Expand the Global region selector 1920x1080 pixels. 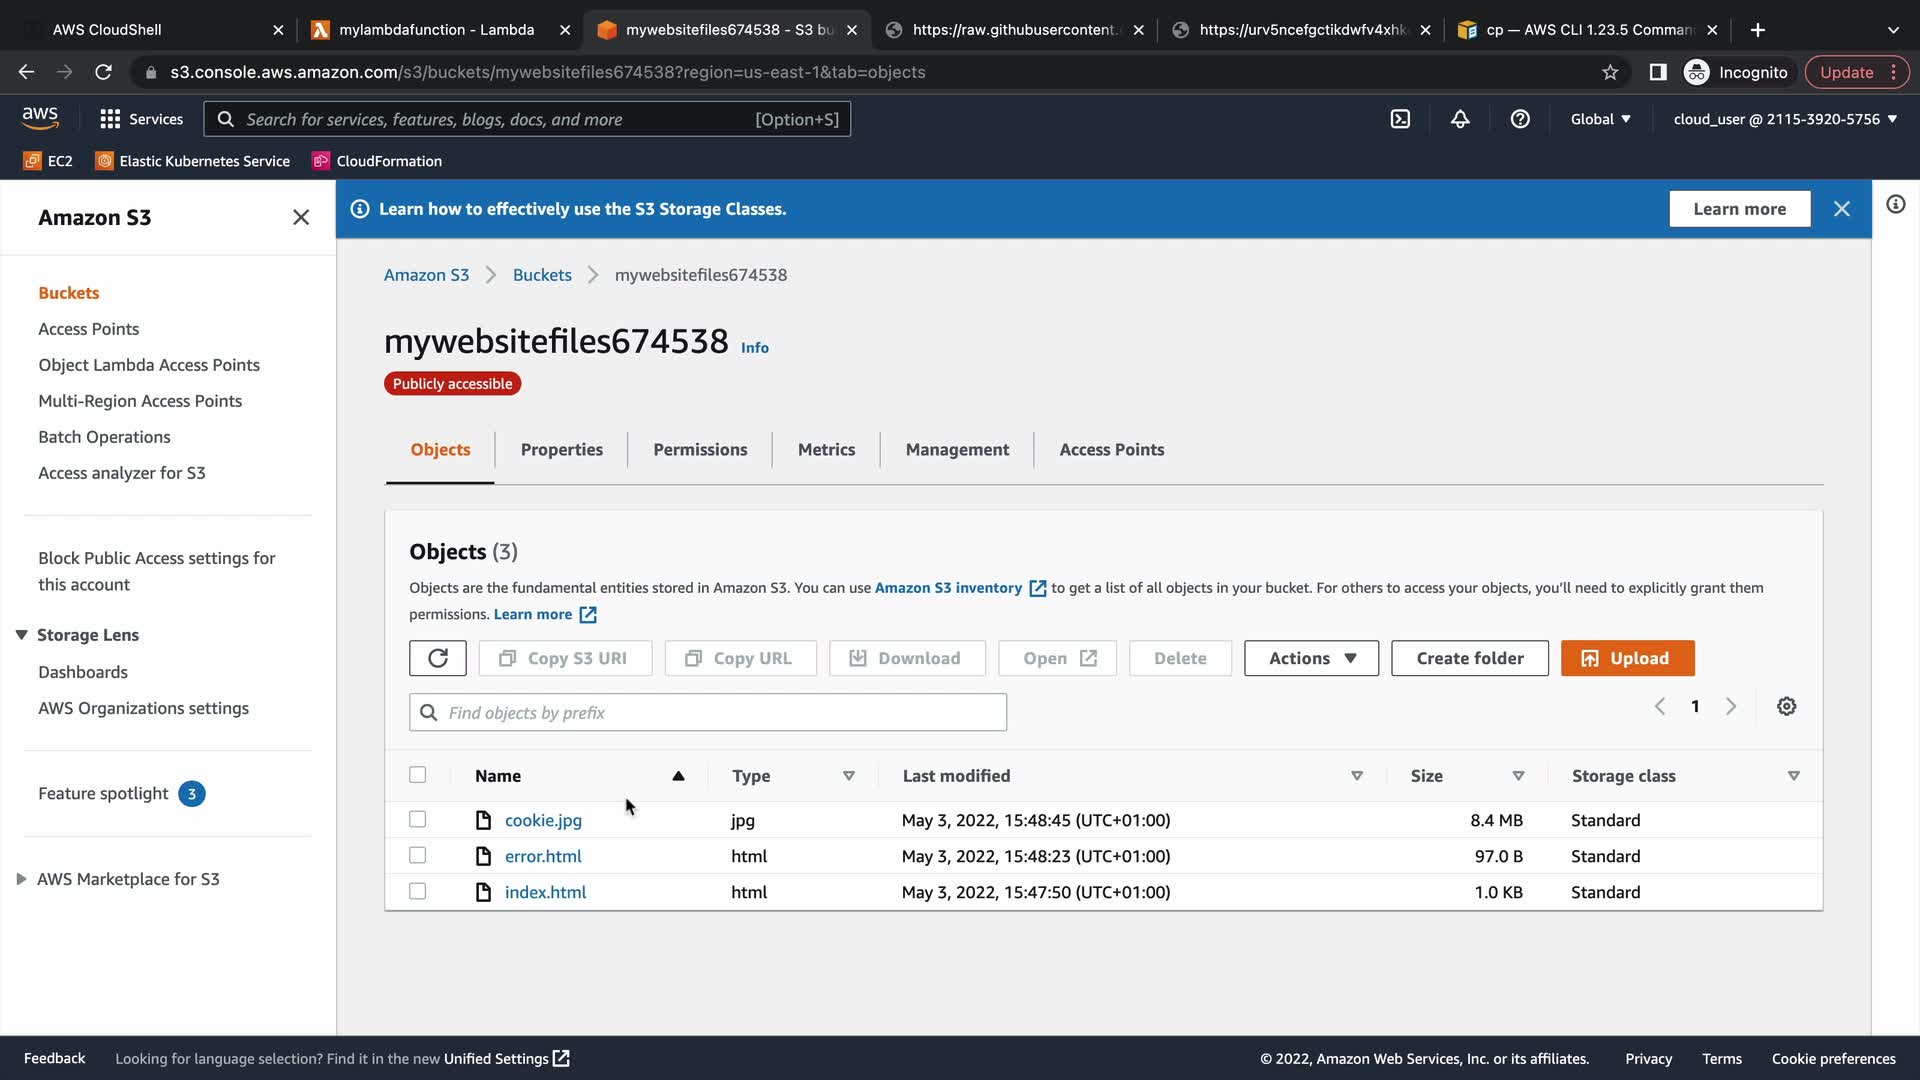(x=1600, y=119)
